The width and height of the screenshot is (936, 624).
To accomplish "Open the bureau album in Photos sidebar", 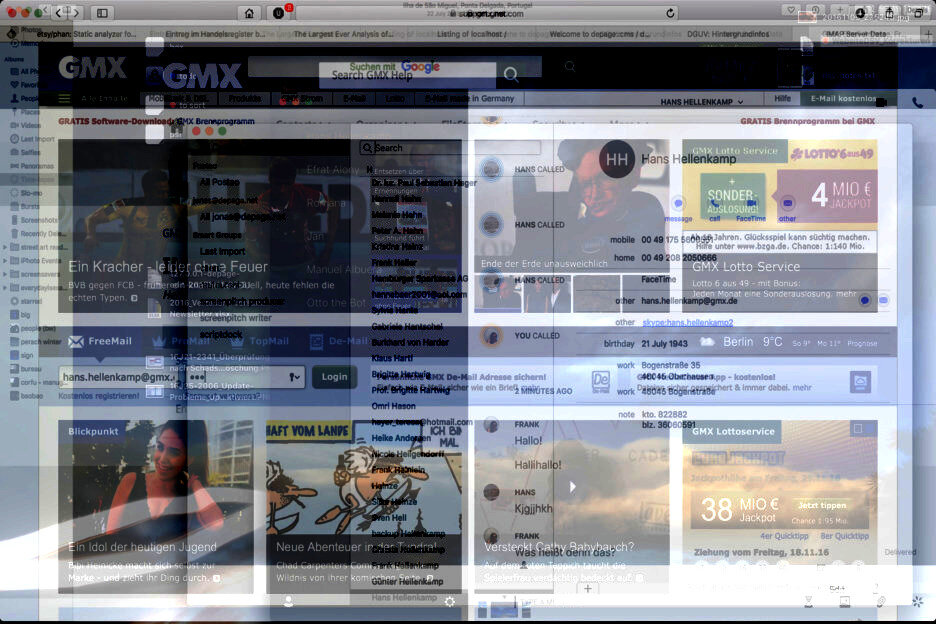I will tap(26, 369).
